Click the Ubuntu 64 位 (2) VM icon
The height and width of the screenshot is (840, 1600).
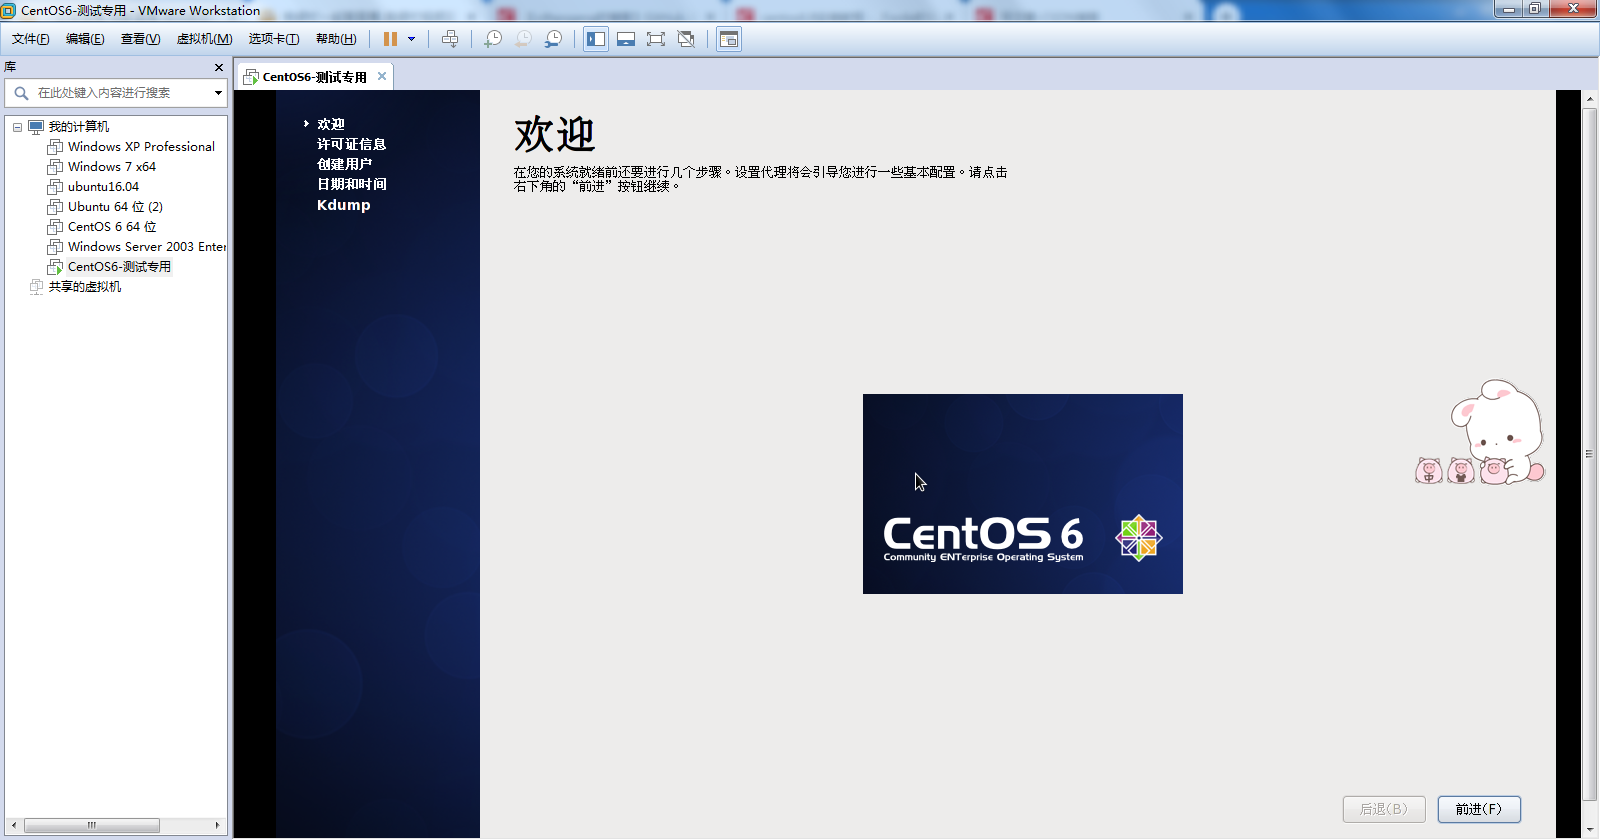55,207
